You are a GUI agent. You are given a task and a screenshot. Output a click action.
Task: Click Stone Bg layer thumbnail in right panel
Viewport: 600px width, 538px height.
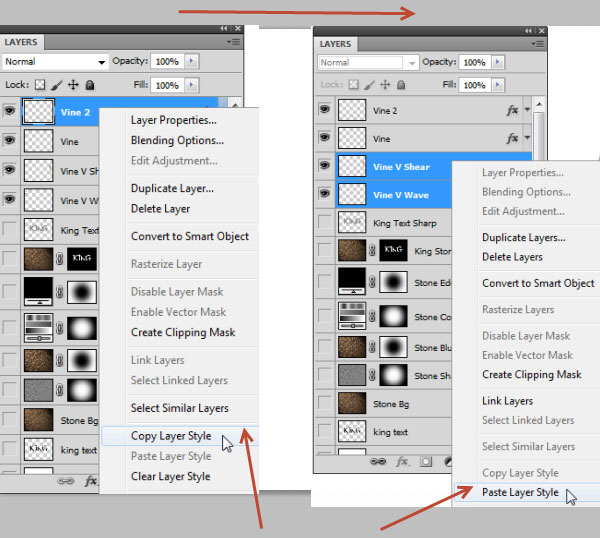(352, 404)
